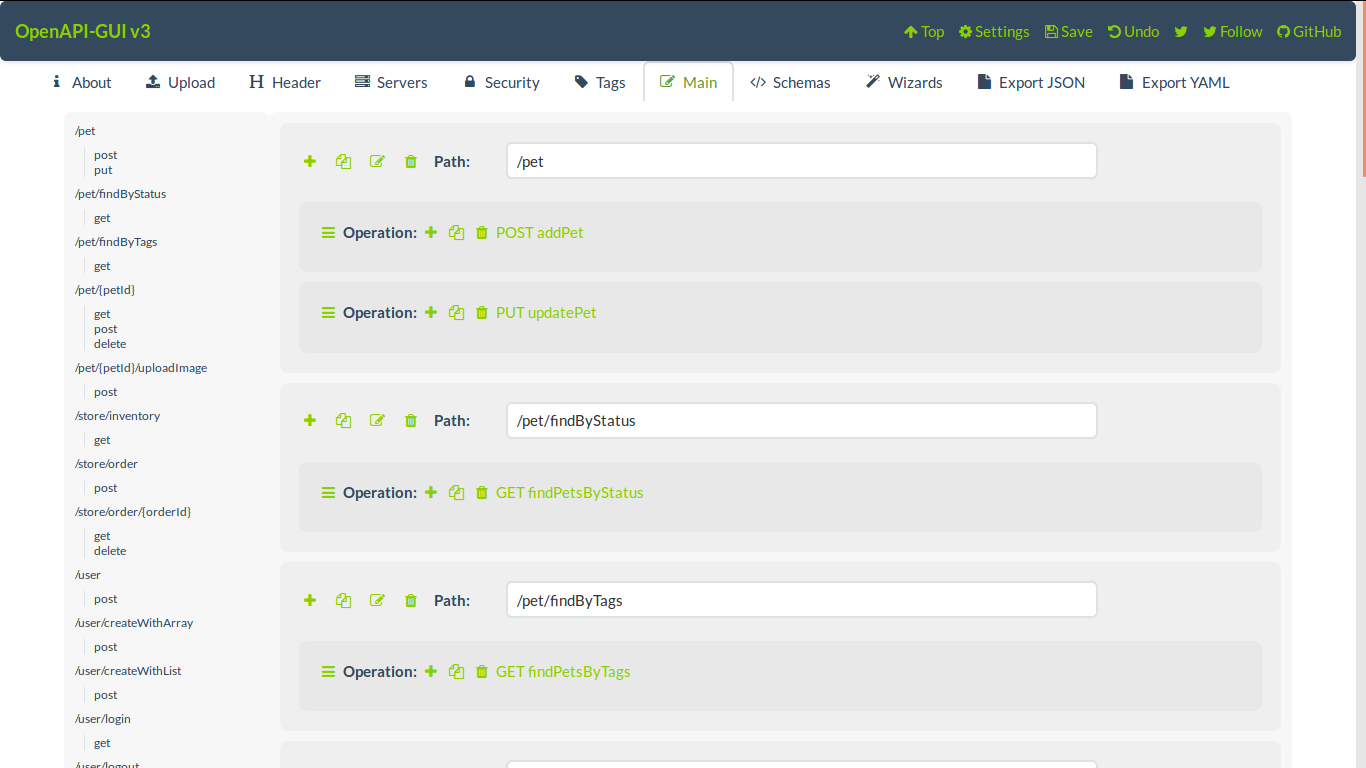
Task: Click the /pet/findByTags path input field
Action: [800, 600]
